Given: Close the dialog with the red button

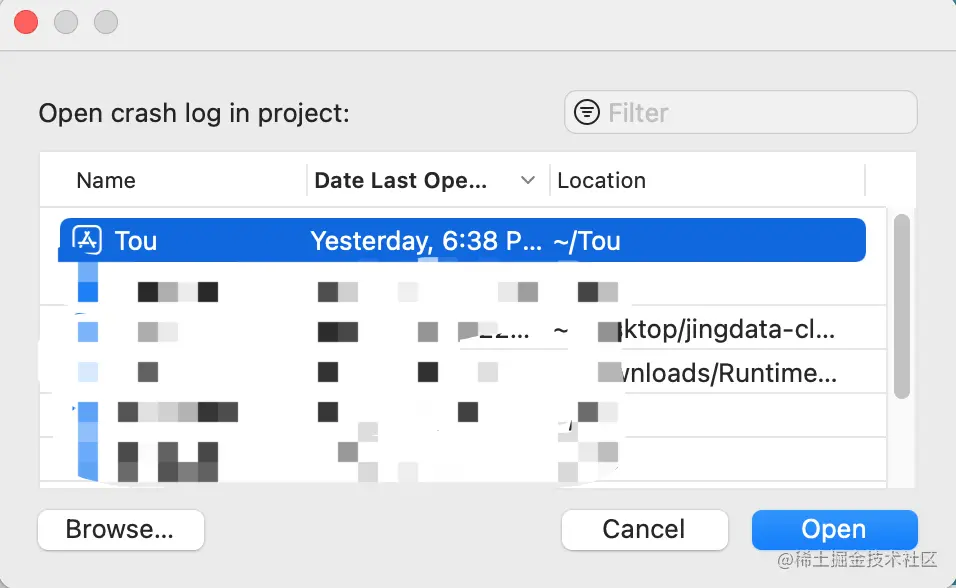Looking at the screenshot, I should [x=26, y=21].
